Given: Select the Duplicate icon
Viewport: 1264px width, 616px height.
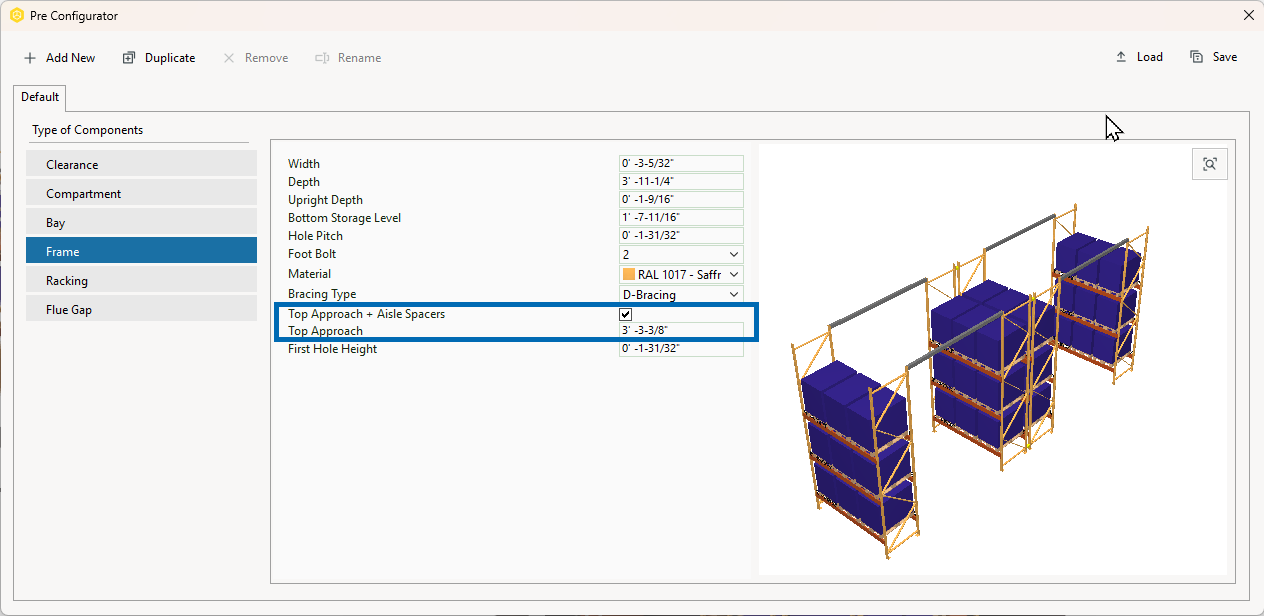Looking at the screenshot, I should point(128,57).
